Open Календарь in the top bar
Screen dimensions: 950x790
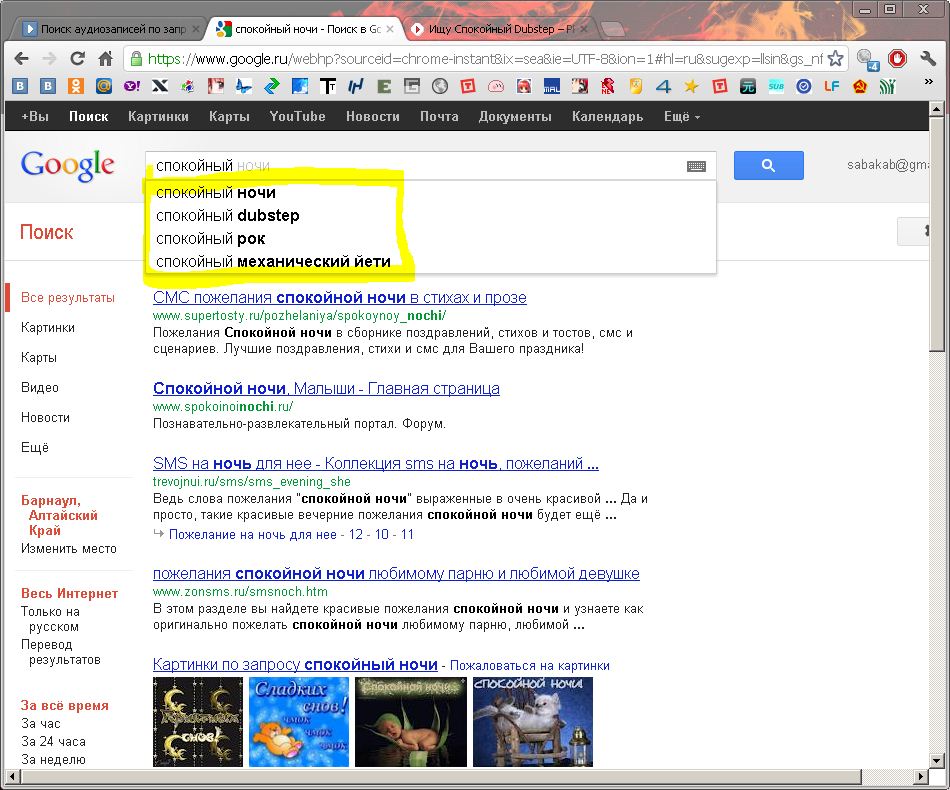click(x=607, y=116)
